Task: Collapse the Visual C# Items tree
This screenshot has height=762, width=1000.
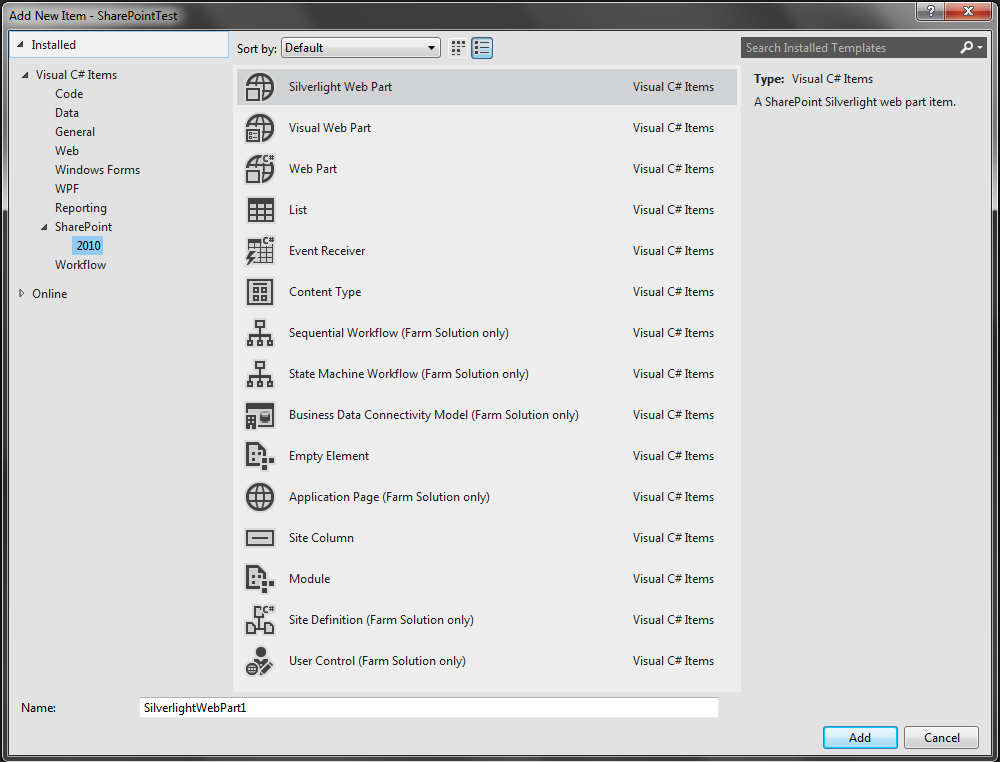Action: (24, 74)
